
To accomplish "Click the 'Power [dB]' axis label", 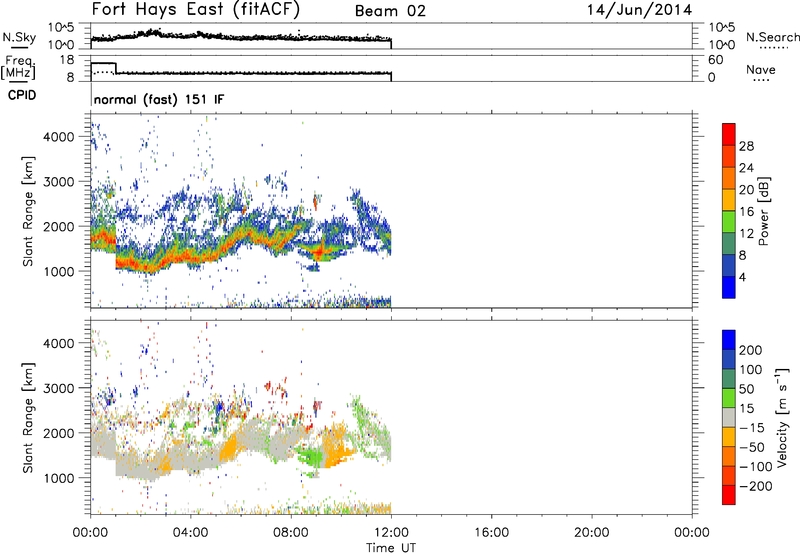I will pos(764,211).
